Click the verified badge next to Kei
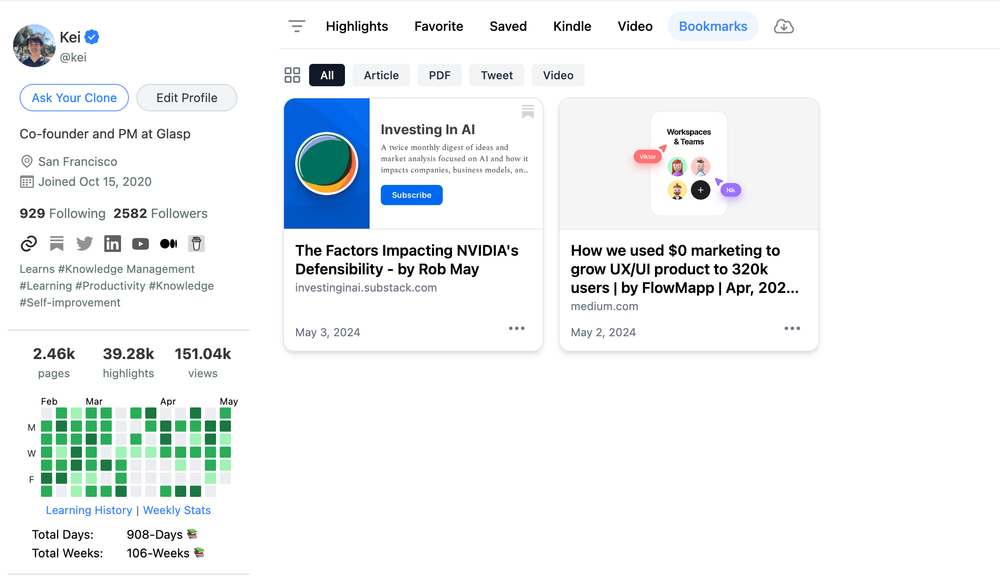The image size is (1000, 584). click(92, 37)
